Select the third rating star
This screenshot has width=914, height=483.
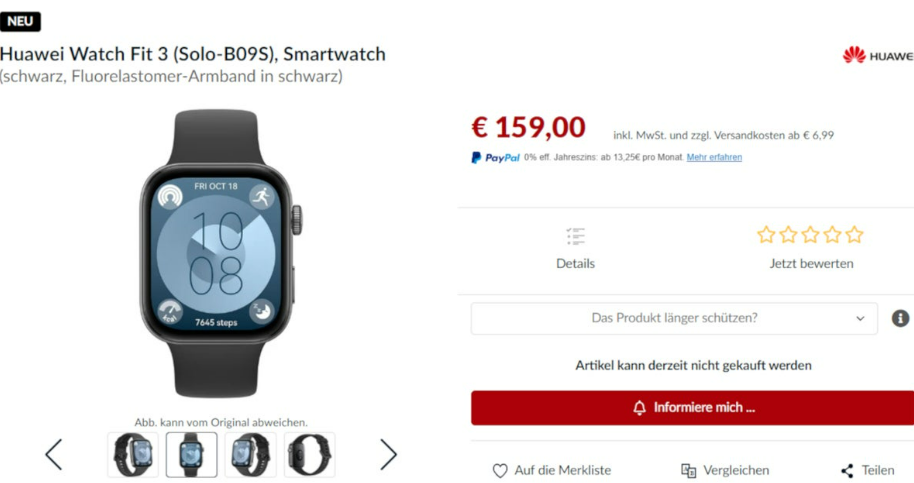(810, 235)
